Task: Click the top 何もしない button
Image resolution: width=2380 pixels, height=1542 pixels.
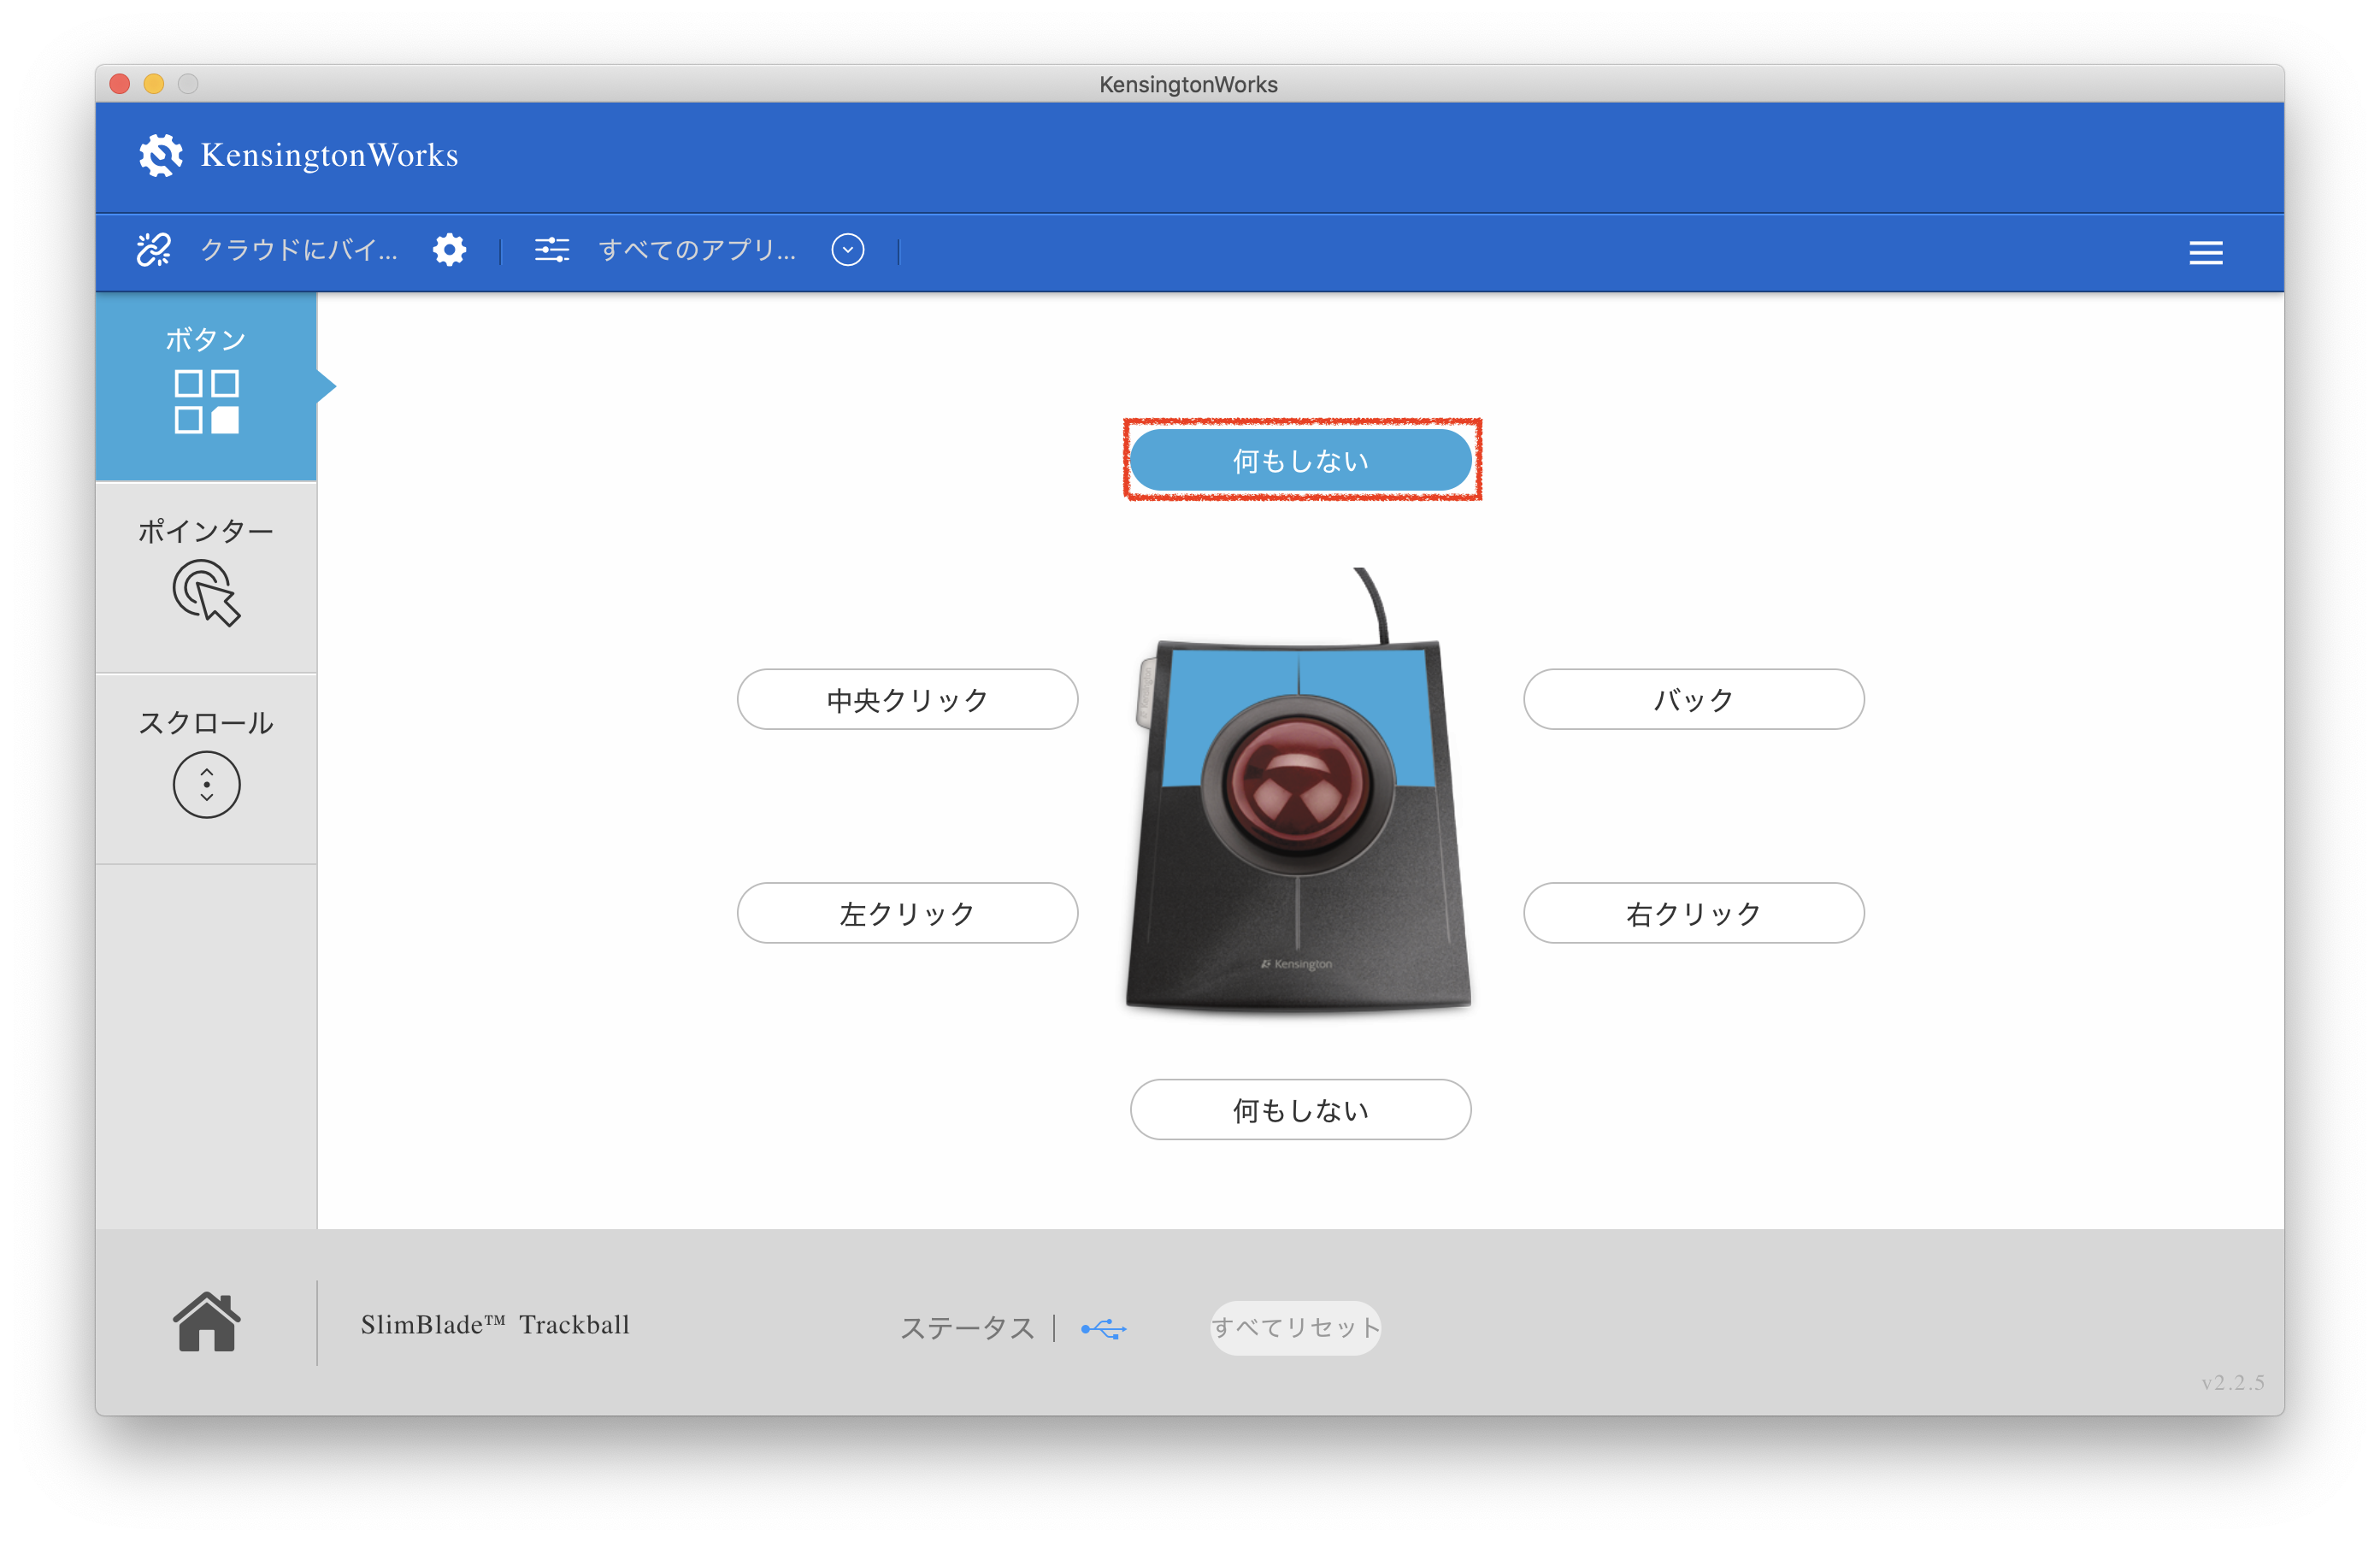Action: point(1301,461)
